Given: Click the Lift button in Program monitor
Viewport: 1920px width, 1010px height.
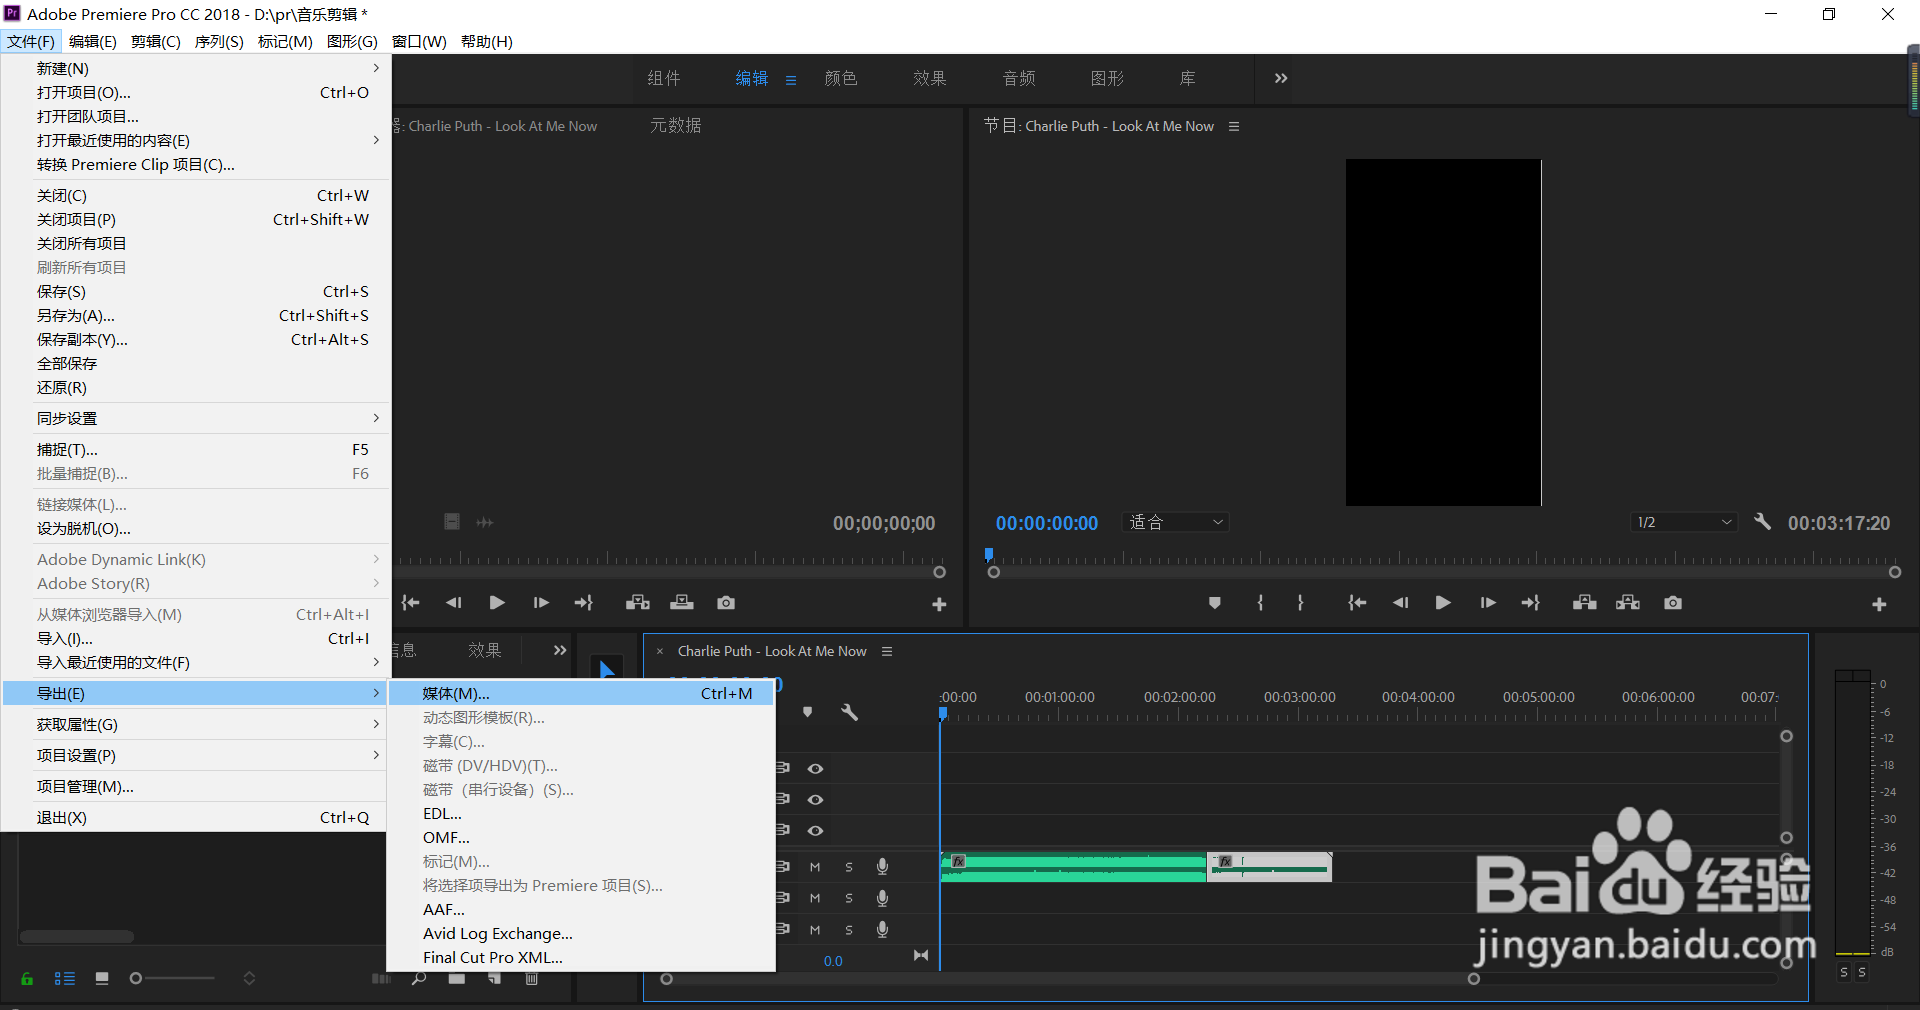Looking at the screenshot, I should tap(1584, 603).
